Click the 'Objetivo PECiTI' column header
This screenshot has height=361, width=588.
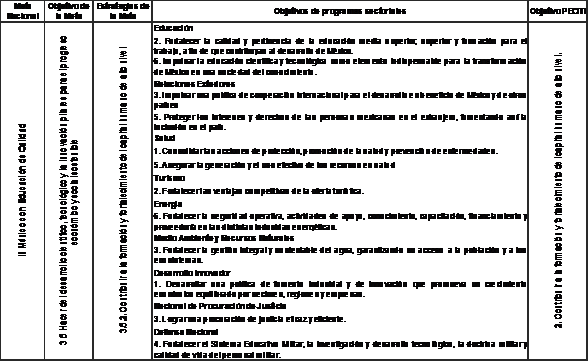(x=558, y=11)
